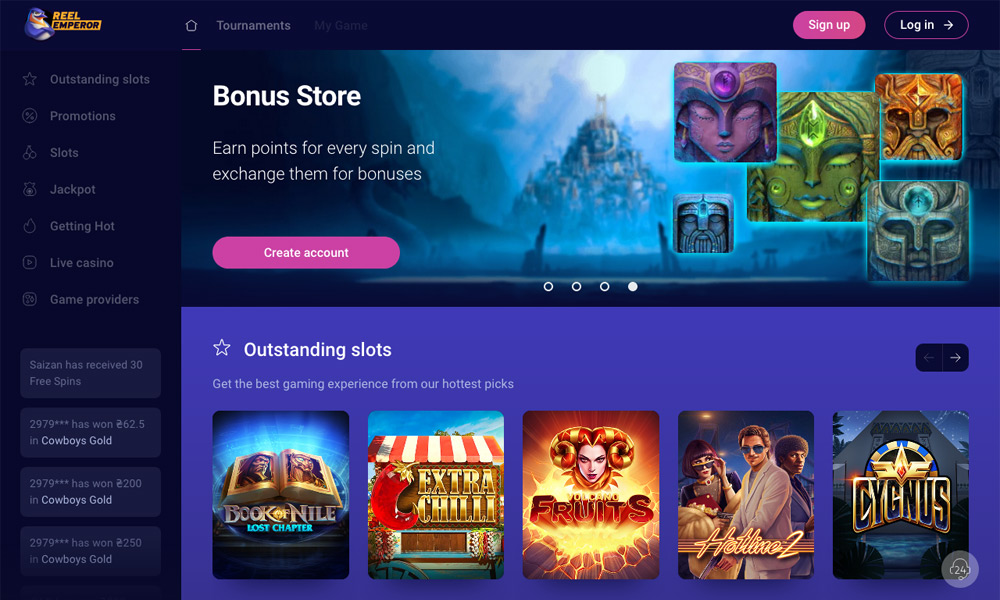Open the Extra Chilli game thumbnail
Image resolution: width=1000 pixels, height=600 pixels.
tap(436, 495)
